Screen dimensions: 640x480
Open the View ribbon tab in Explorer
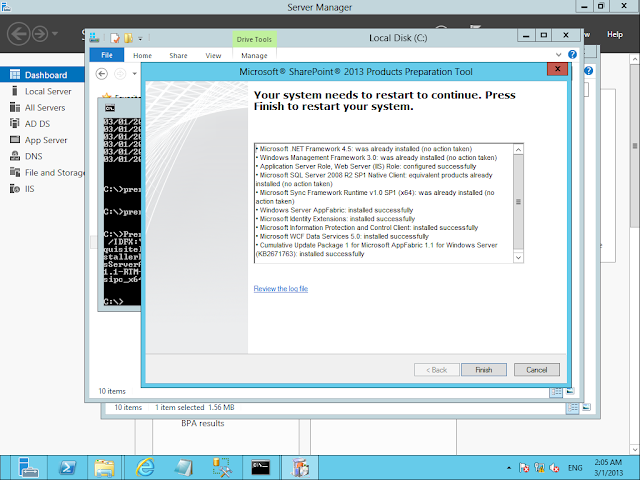click(x=213, y=56)
